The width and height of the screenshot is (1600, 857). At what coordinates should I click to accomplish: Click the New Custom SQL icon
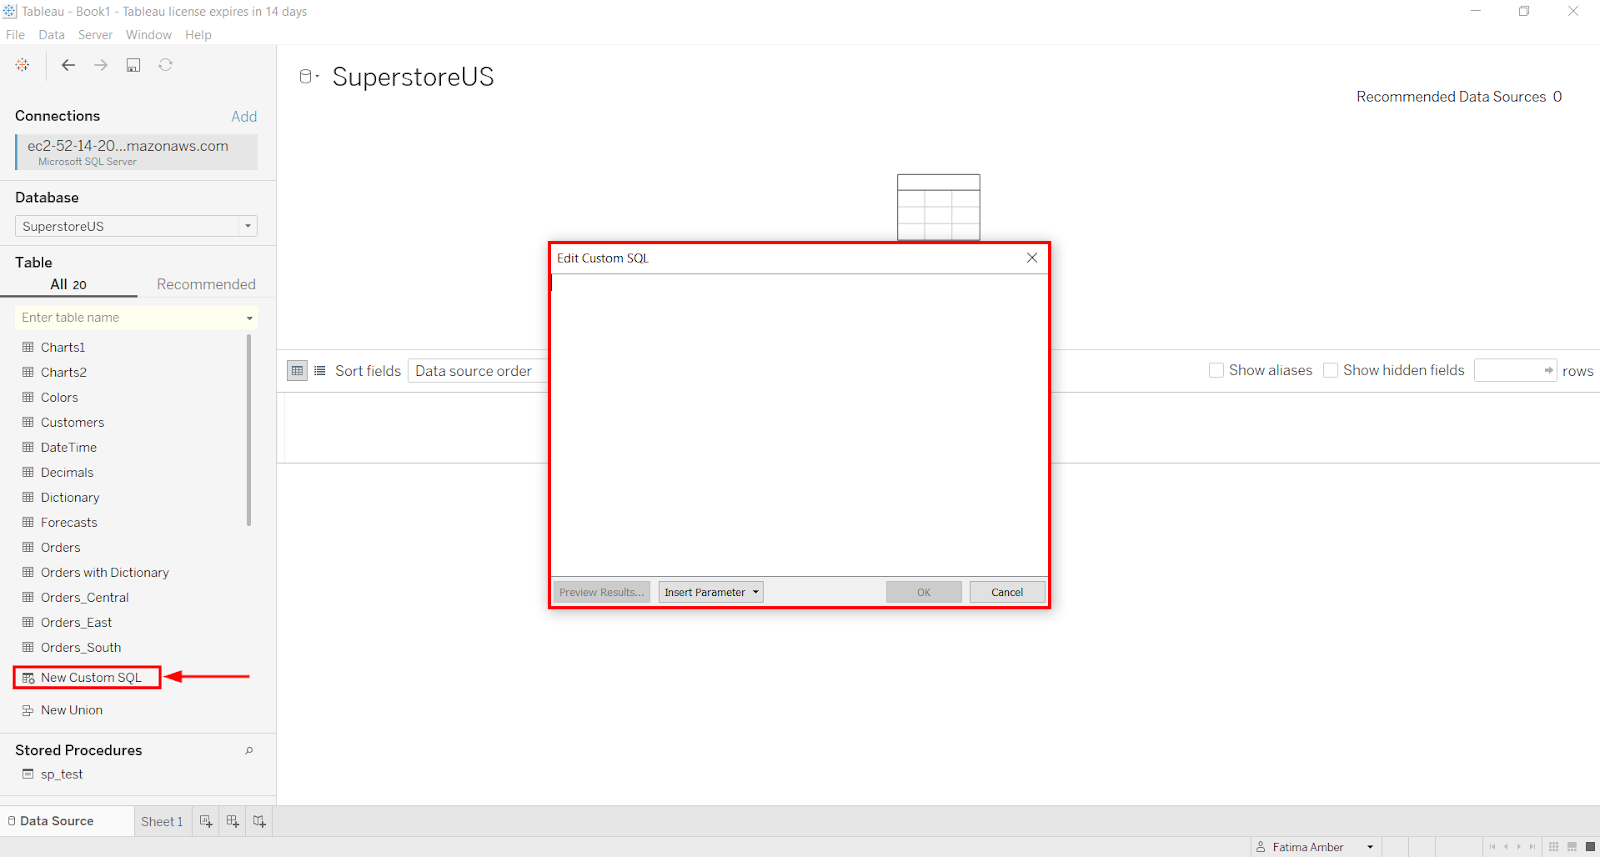pyautogui.click(x=28, y=678)
